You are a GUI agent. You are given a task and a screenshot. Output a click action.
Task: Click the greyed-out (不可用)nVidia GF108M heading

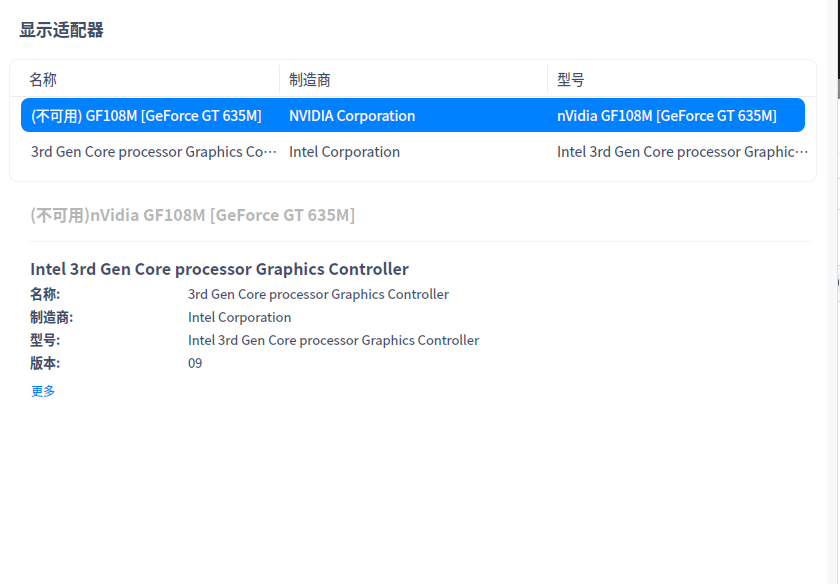193,215
